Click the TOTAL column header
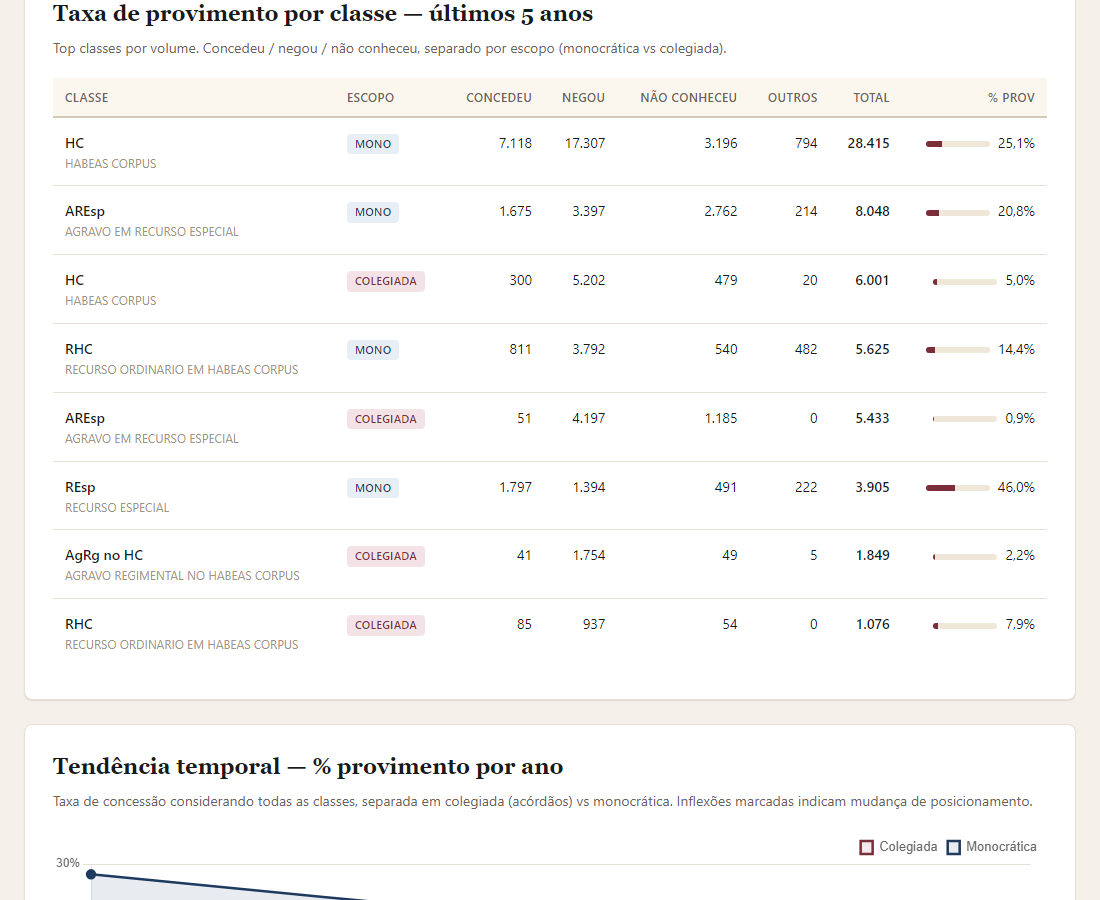1100x900 pixels. (871, 98)
